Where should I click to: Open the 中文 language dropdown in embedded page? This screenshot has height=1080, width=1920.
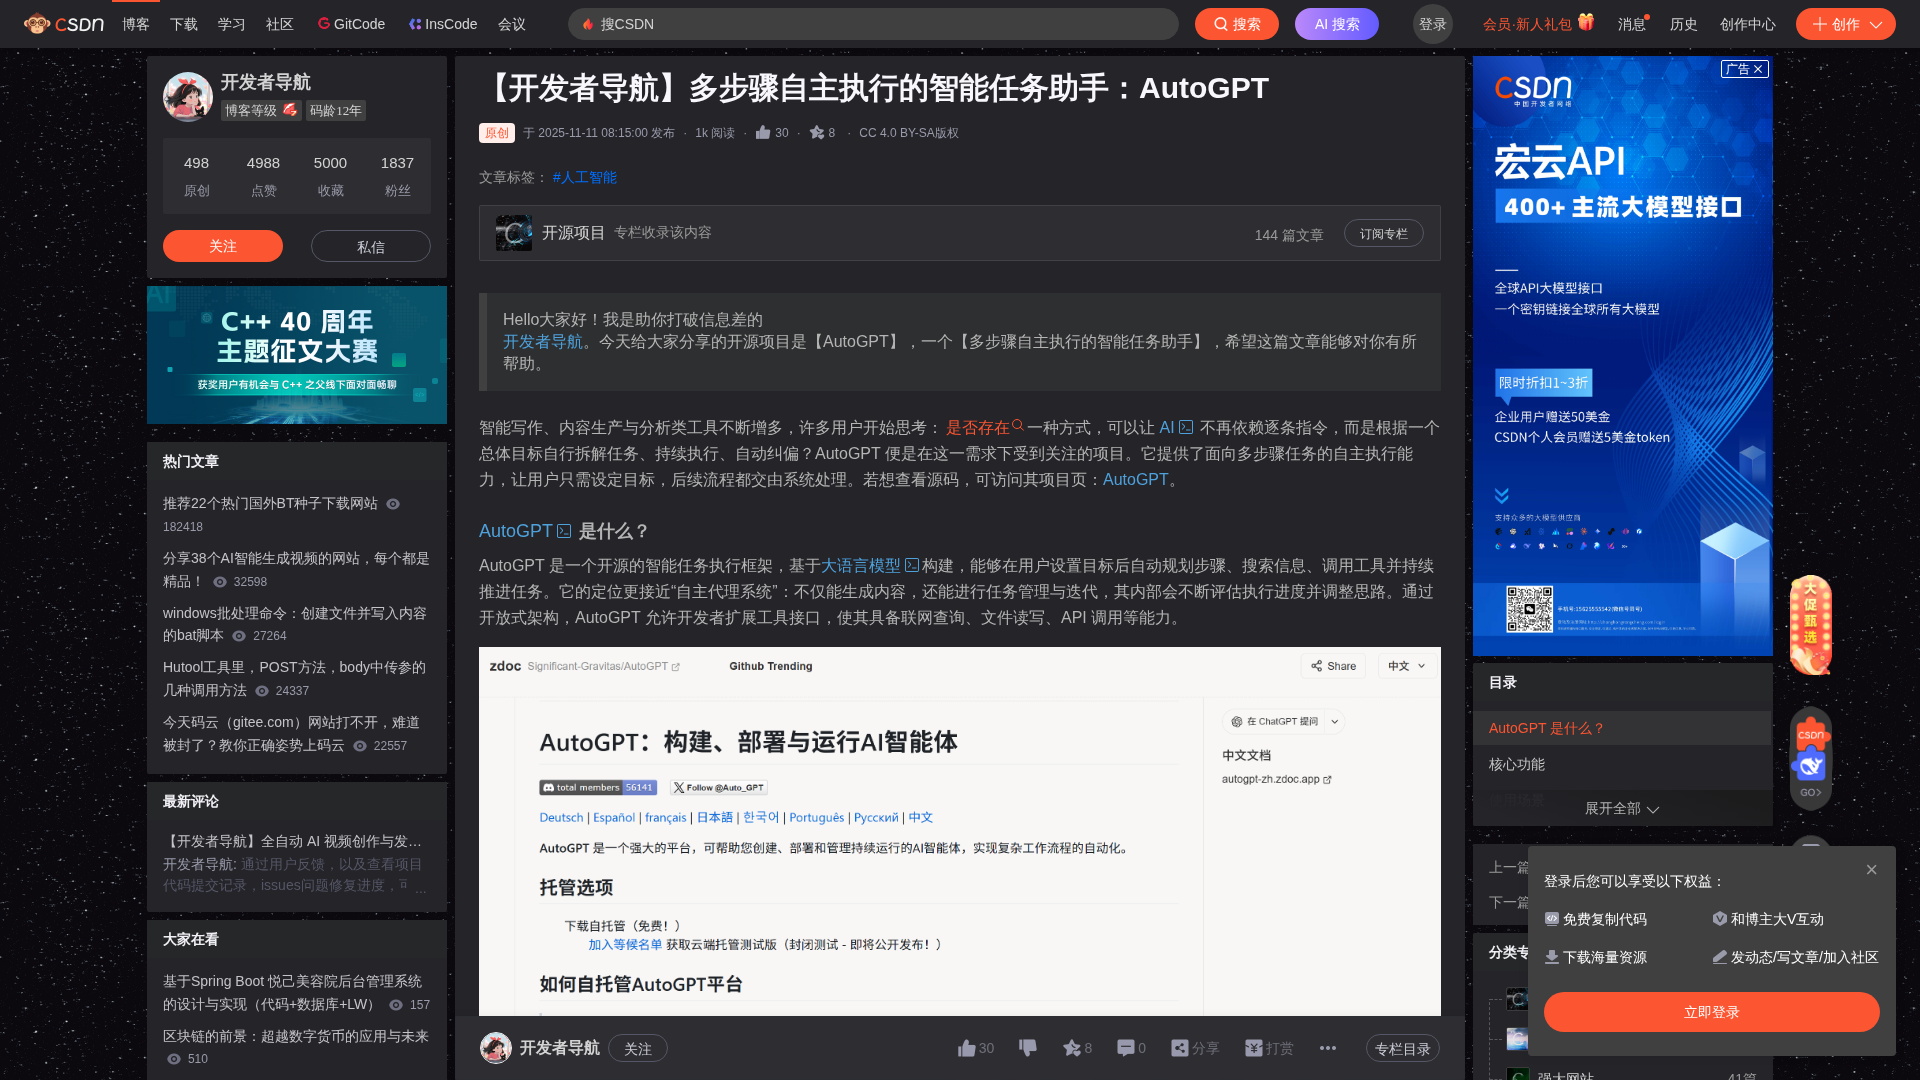(x=1406, y=666)
